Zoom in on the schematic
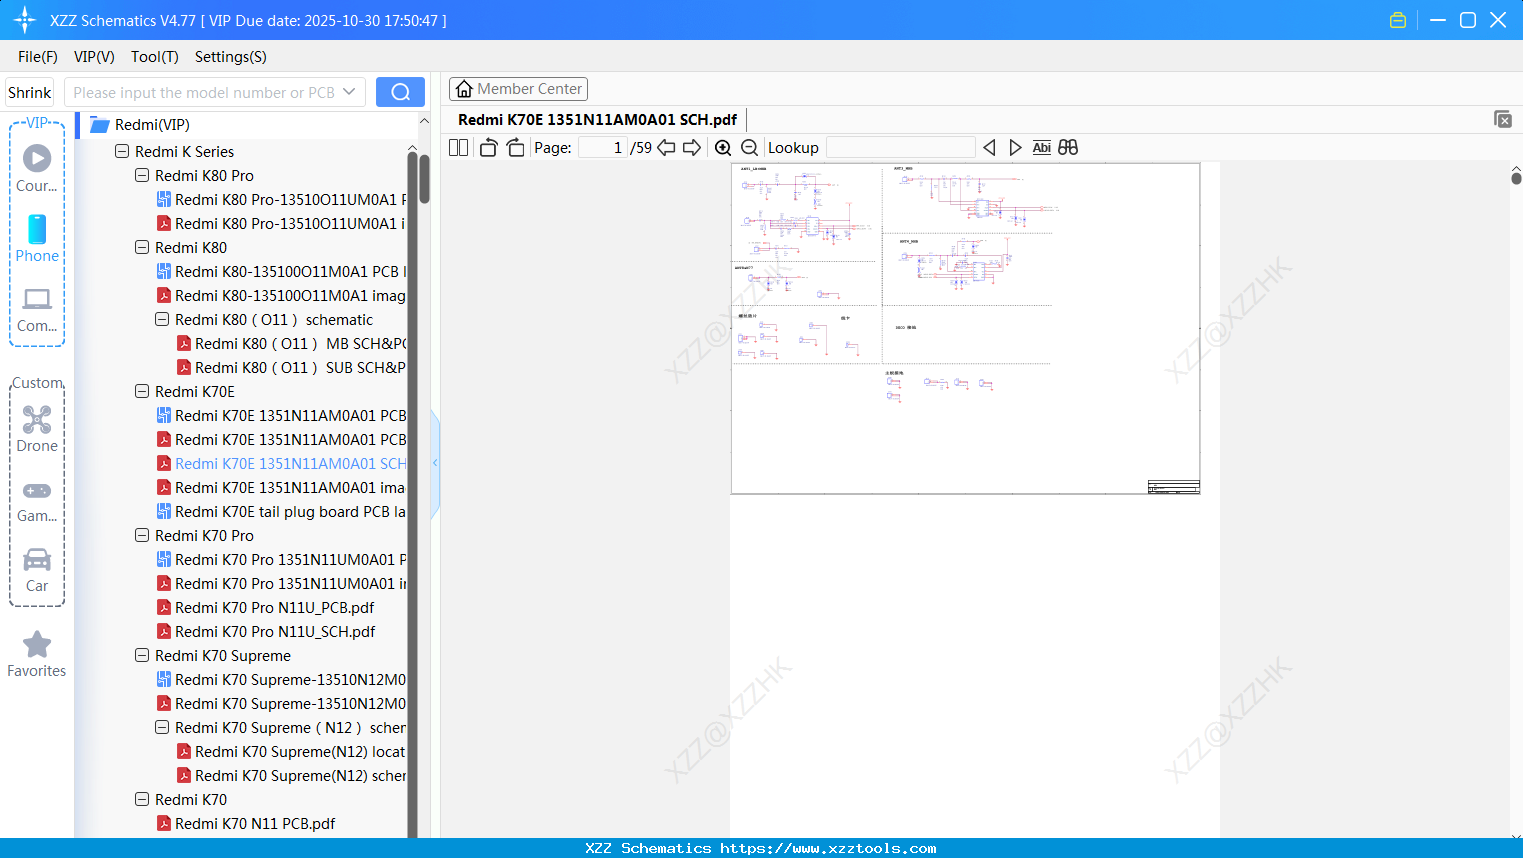The image size is (1523, 858). click(723, 147)
